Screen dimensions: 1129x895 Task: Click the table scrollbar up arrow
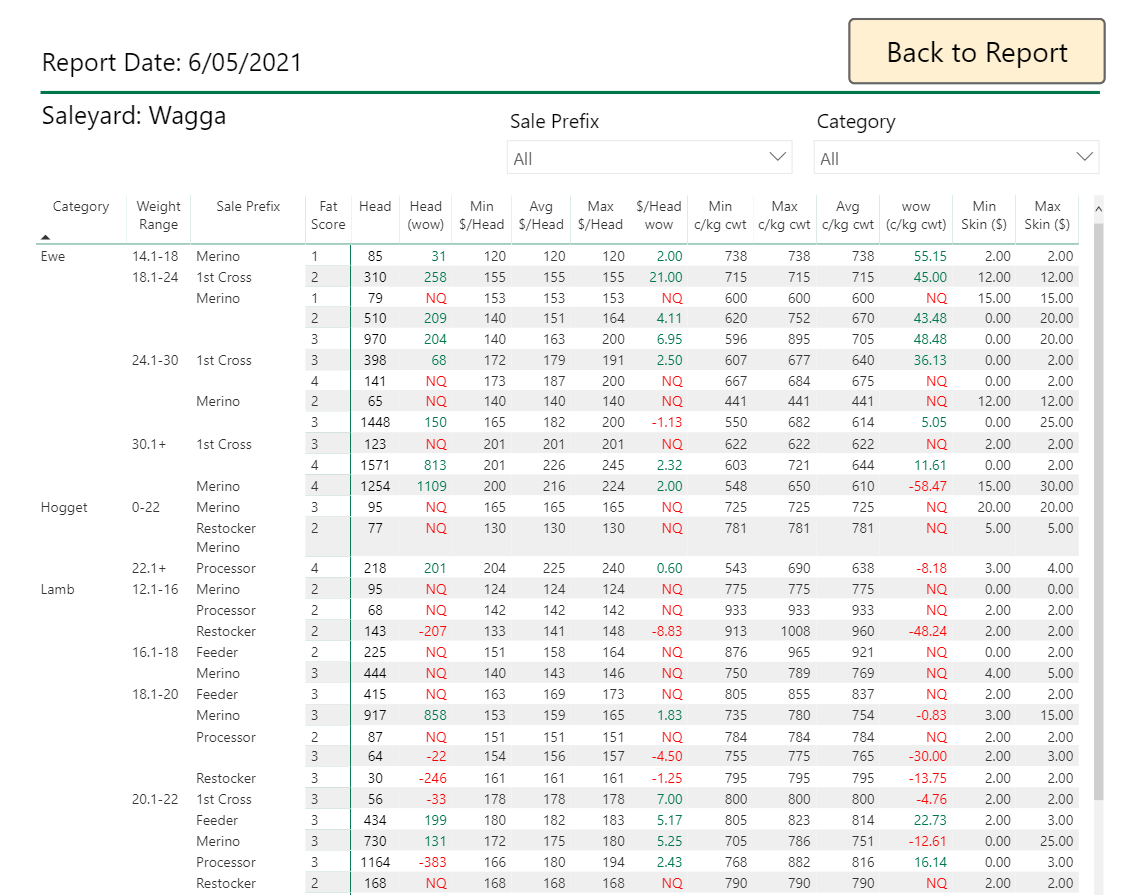(x=1098, y=209)
